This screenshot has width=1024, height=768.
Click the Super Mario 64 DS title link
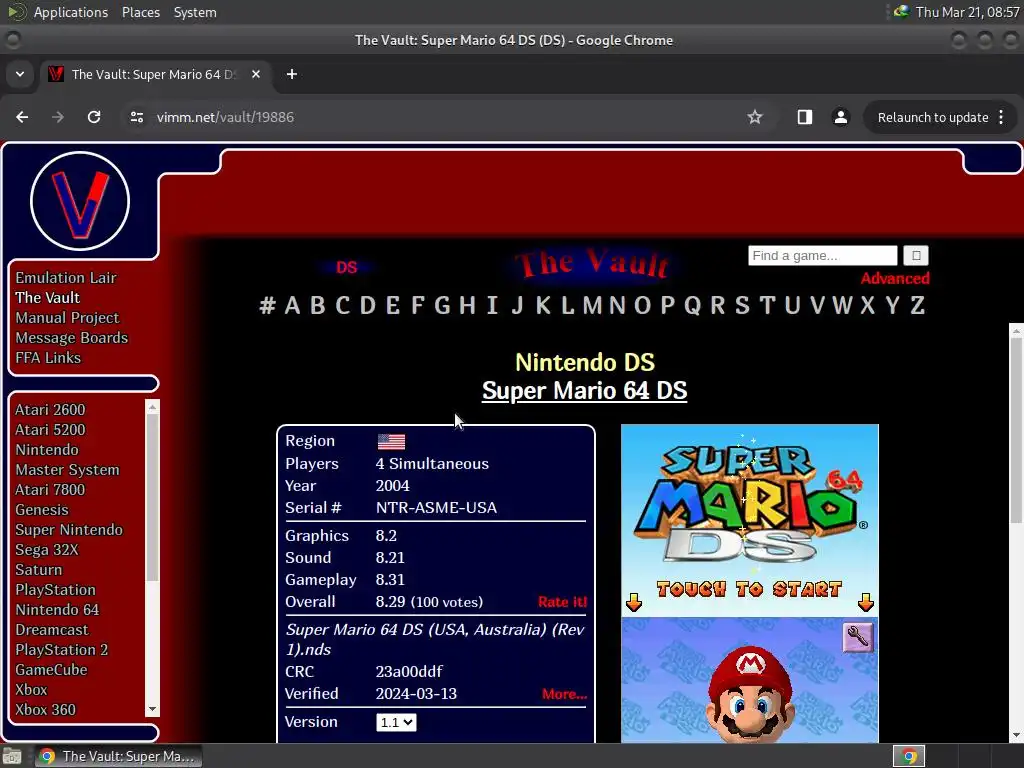(x=584, y=391)
